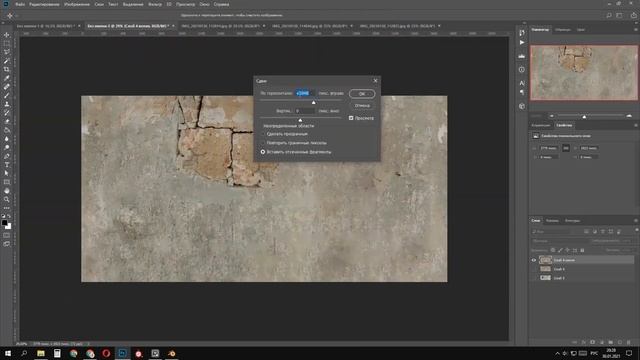Select the History Brush tool

pyautogui.click(x=7, y=113)
